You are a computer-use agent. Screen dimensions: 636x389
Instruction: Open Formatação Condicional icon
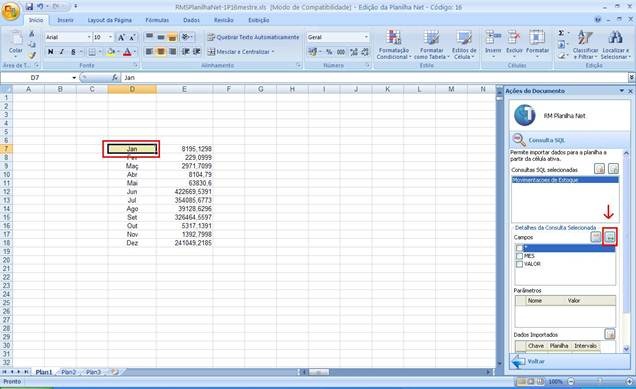coord(393,38)
